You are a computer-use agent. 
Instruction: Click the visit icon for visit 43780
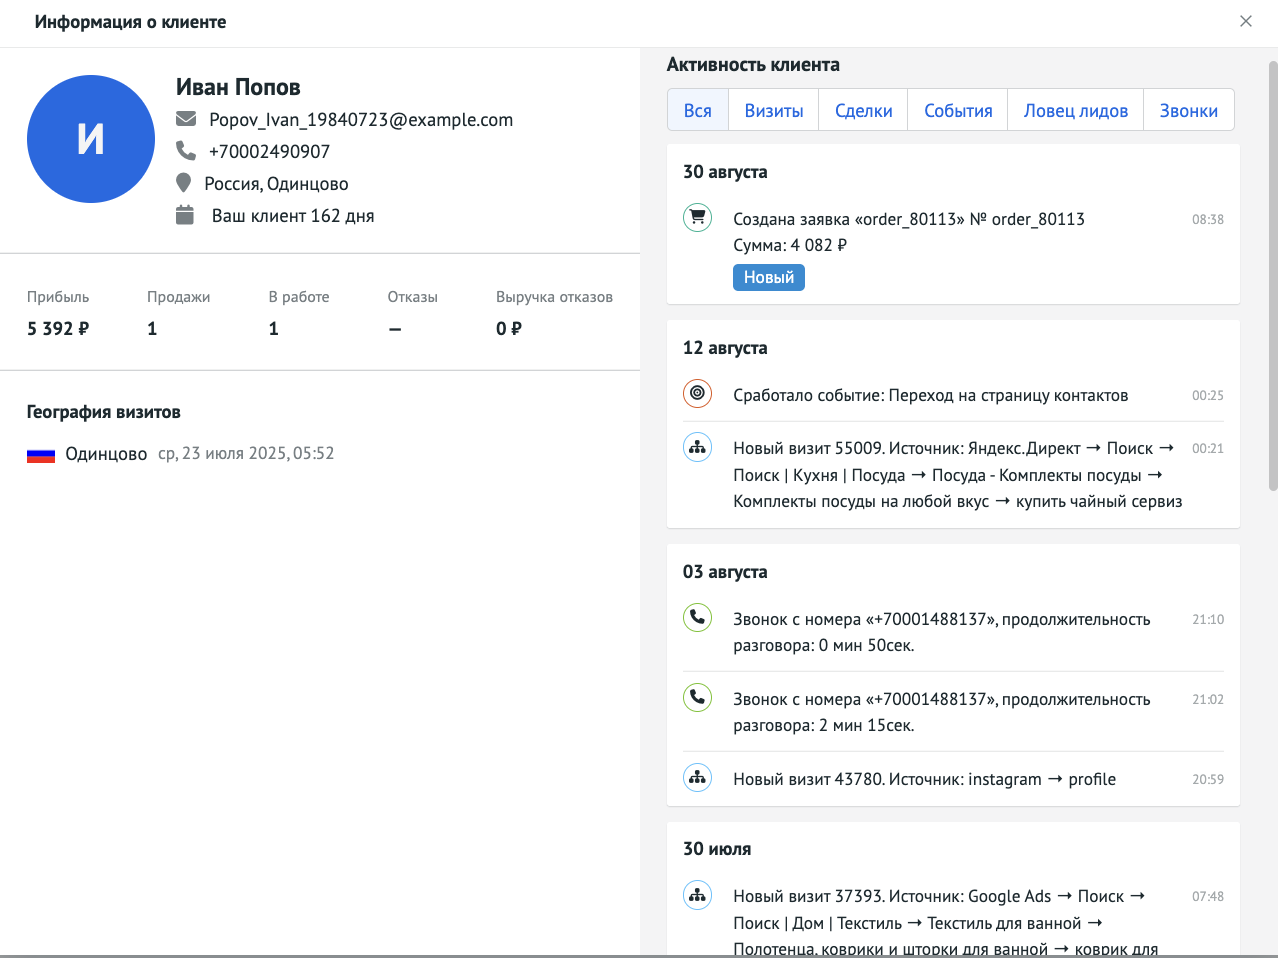click(697, 777)
